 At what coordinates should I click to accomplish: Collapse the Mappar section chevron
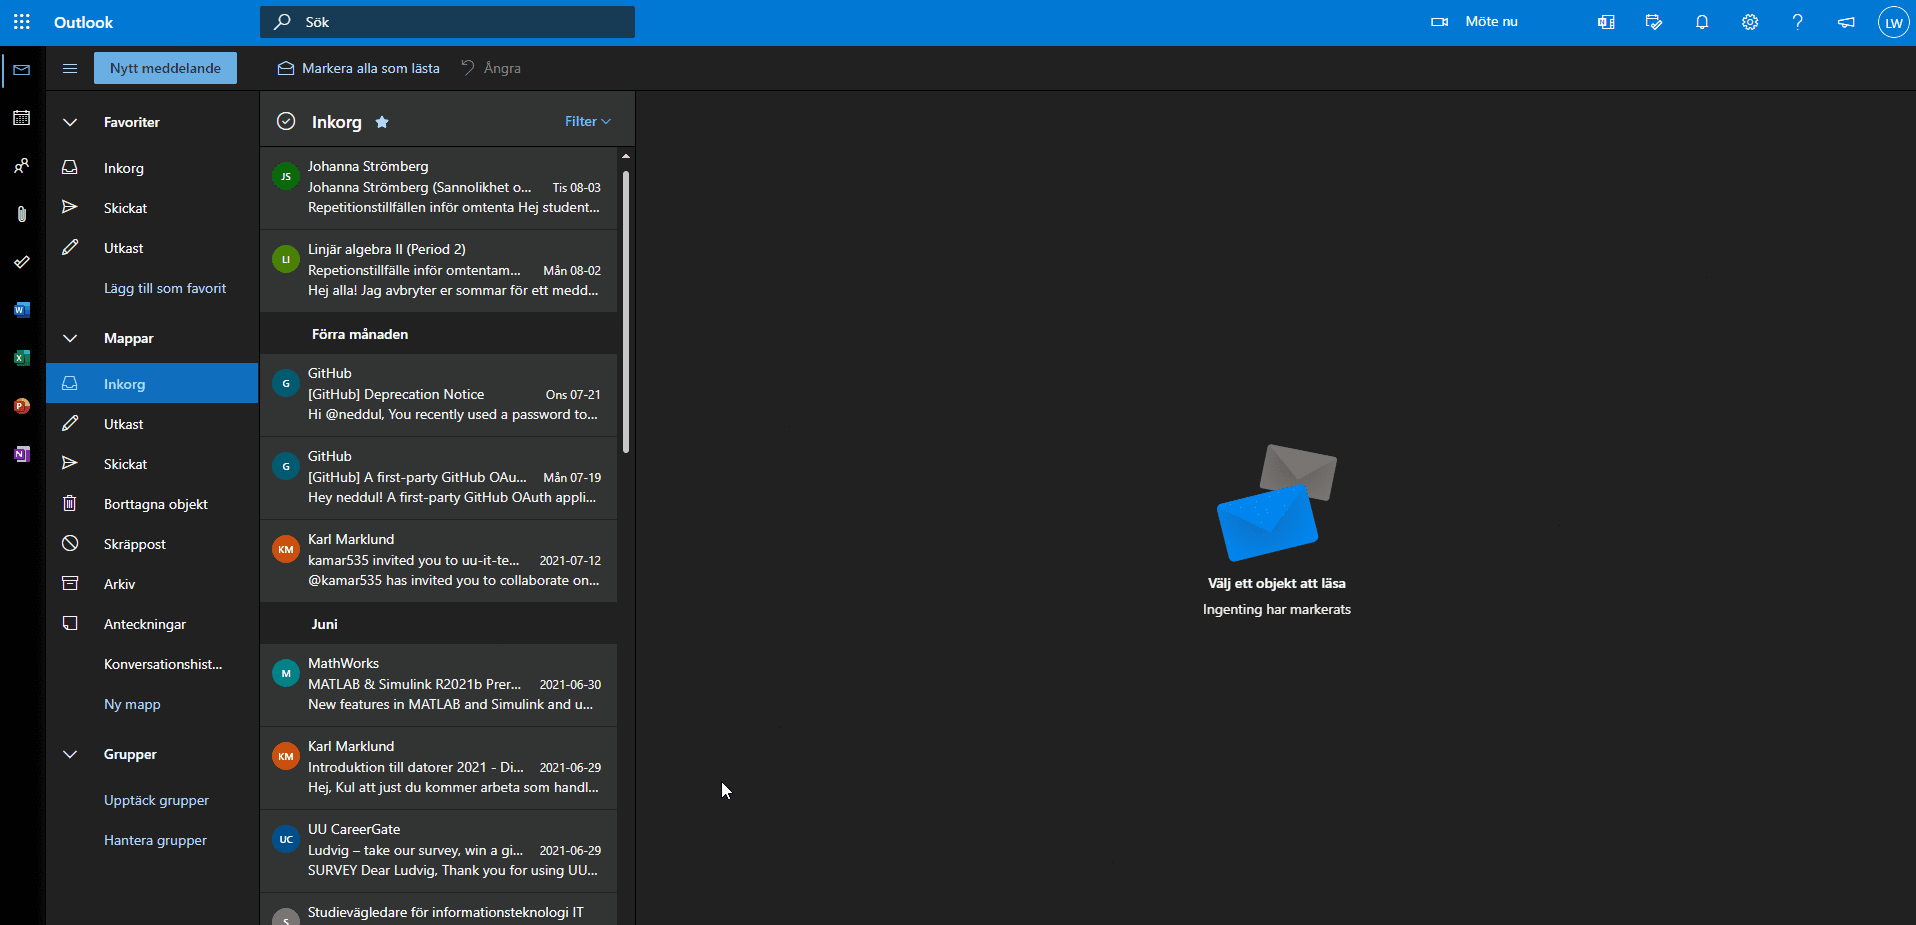(70, 338)
